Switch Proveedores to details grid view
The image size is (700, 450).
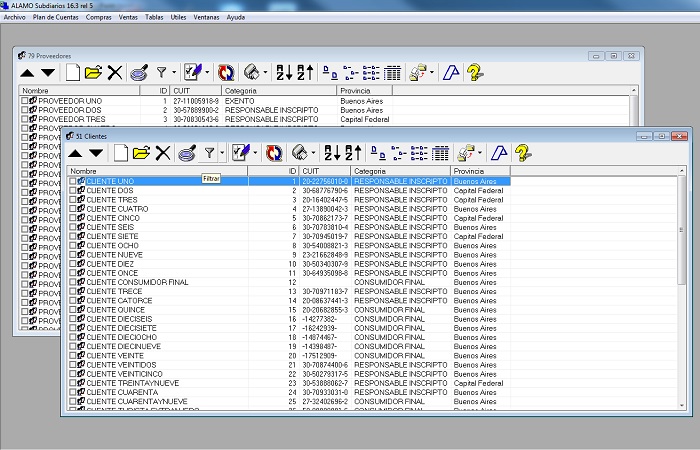click(x=392, y=73)
